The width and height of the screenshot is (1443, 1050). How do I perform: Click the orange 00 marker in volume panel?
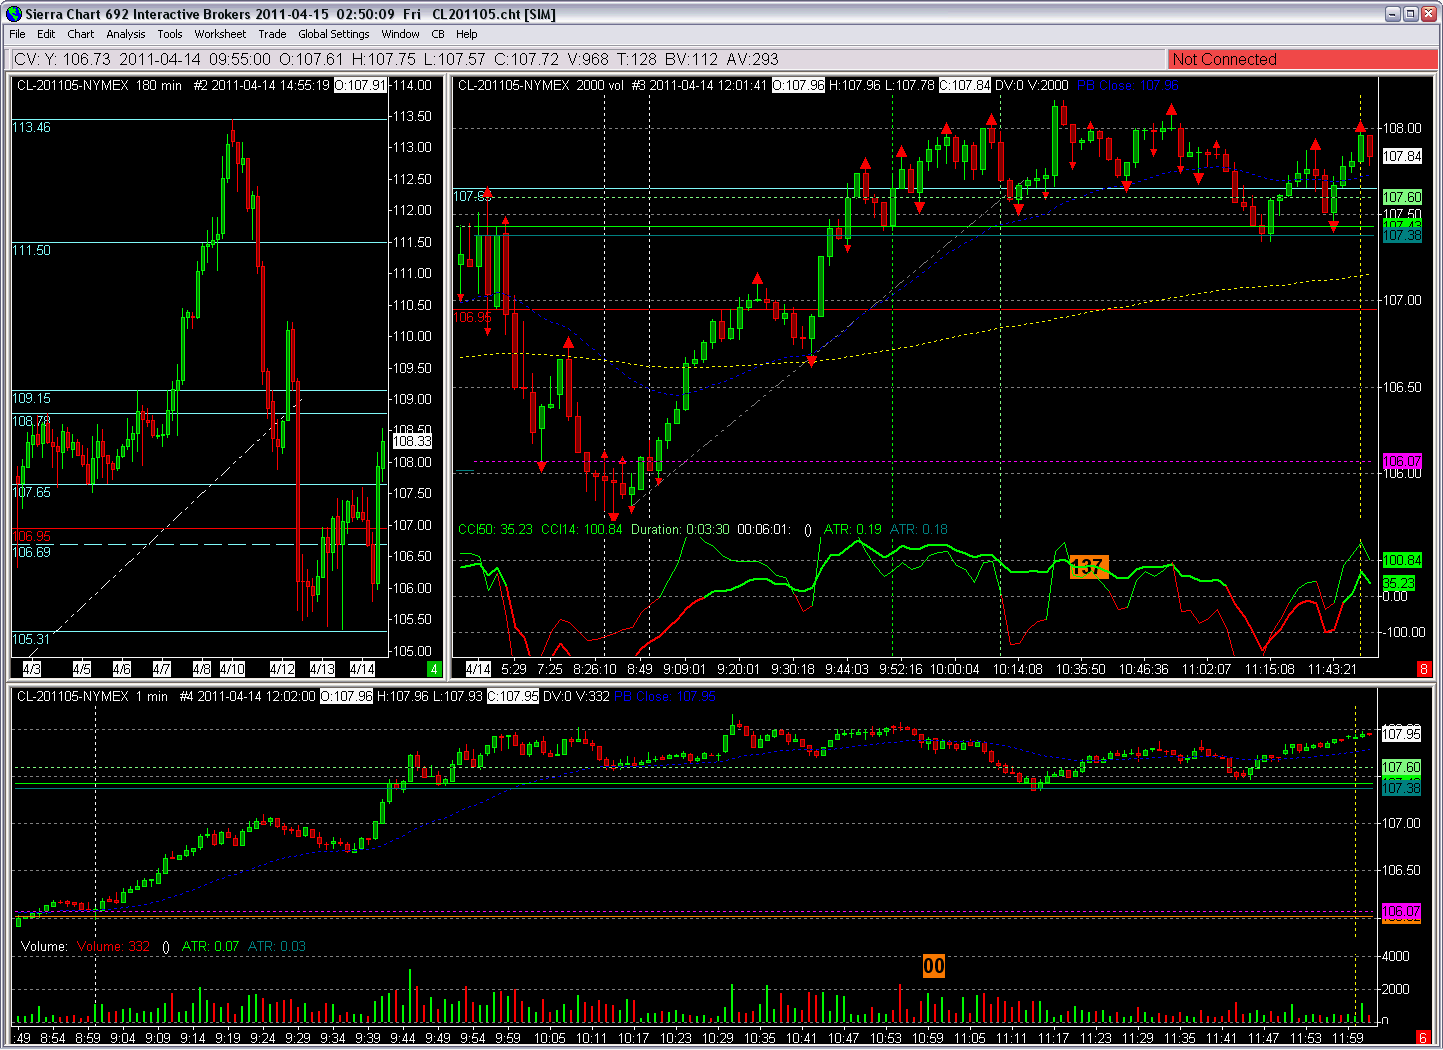(x=933, y=966)
